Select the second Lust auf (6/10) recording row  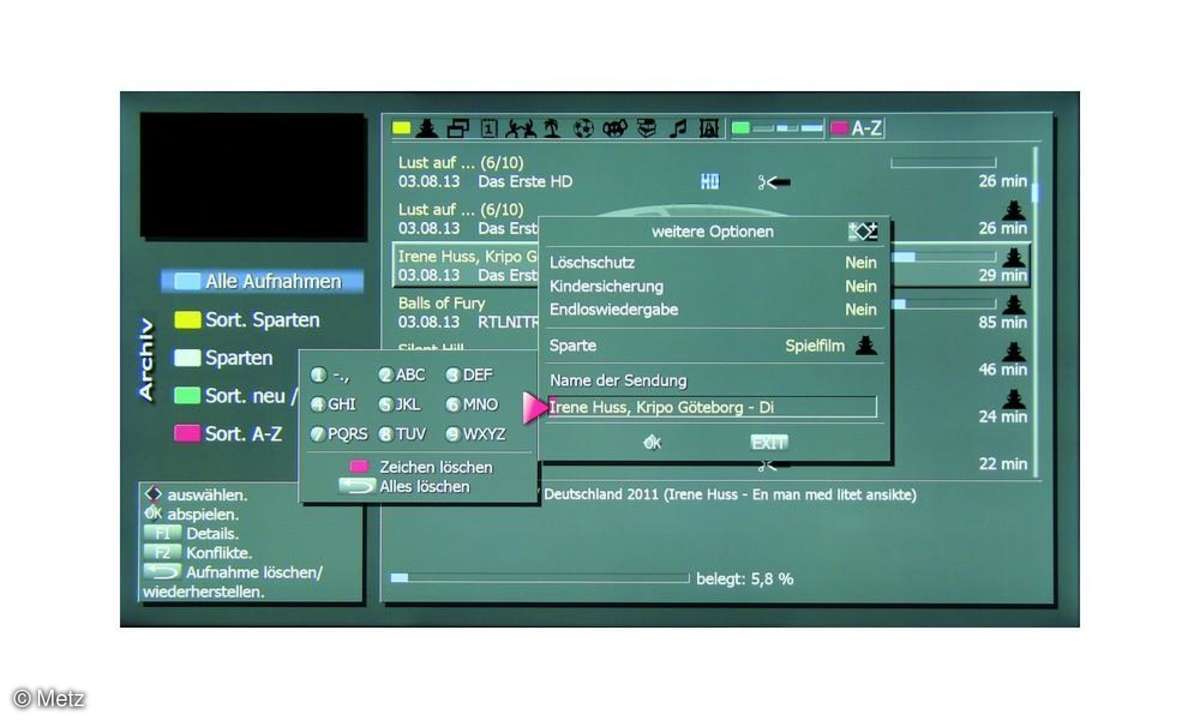(x=713, y=219)
